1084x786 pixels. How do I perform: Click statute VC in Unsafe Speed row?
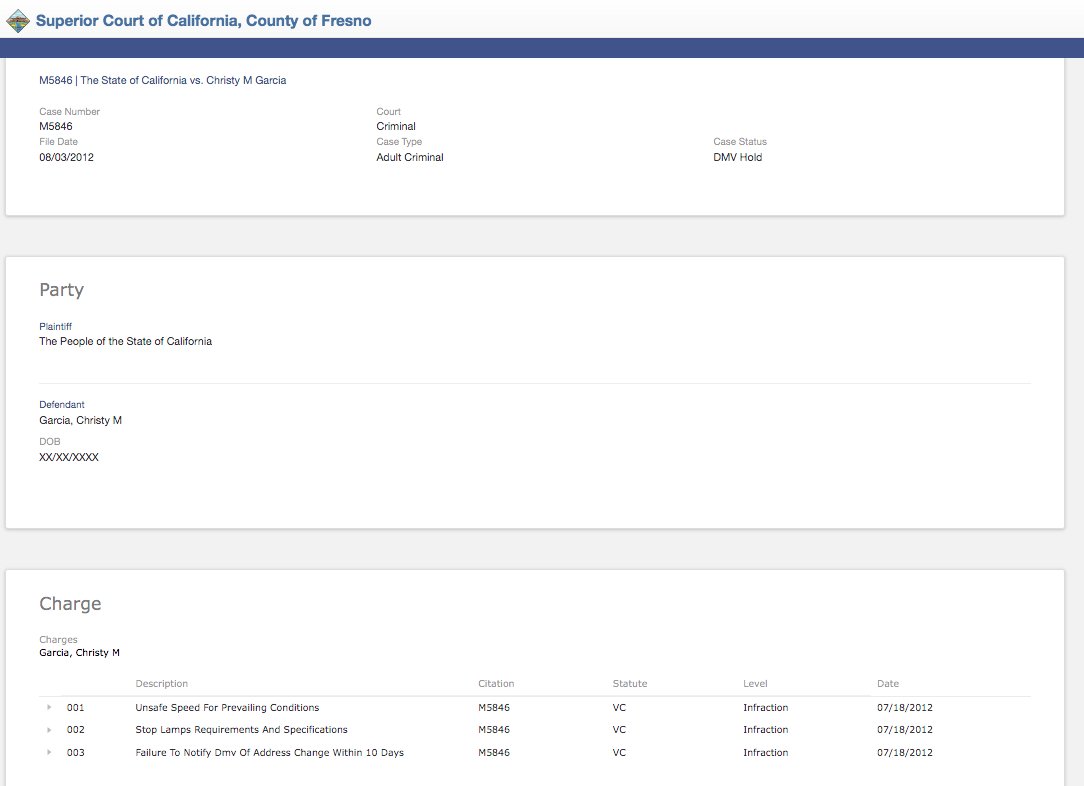tap(619, 707)
